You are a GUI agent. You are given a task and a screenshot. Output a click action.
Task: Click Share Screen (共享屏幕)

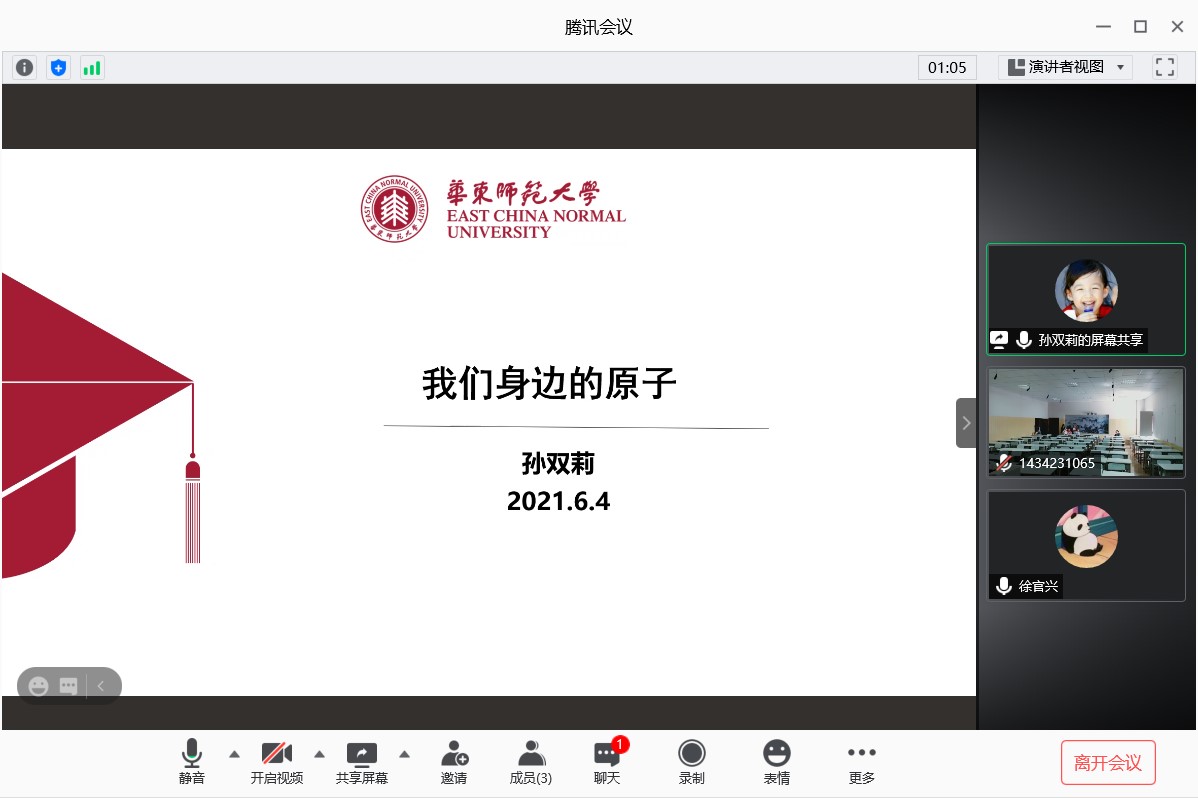coord(361,762)
